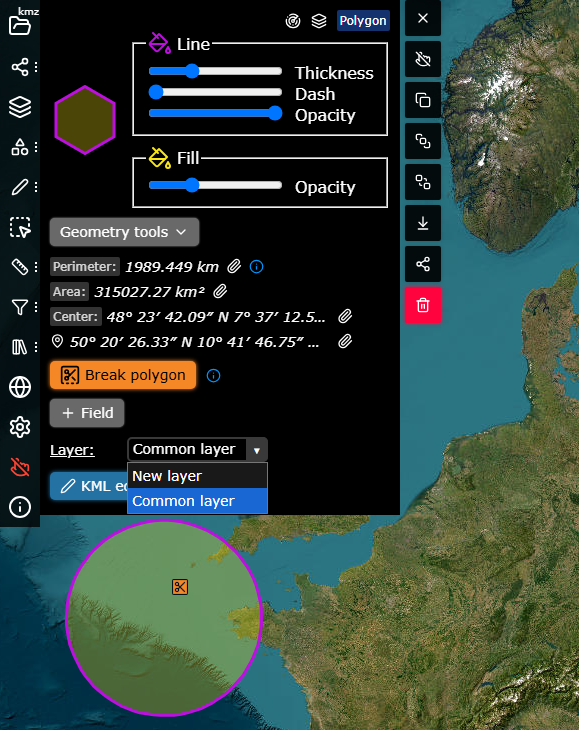
Task: Download the polygon with arrow icon
Action: (423, 223)
